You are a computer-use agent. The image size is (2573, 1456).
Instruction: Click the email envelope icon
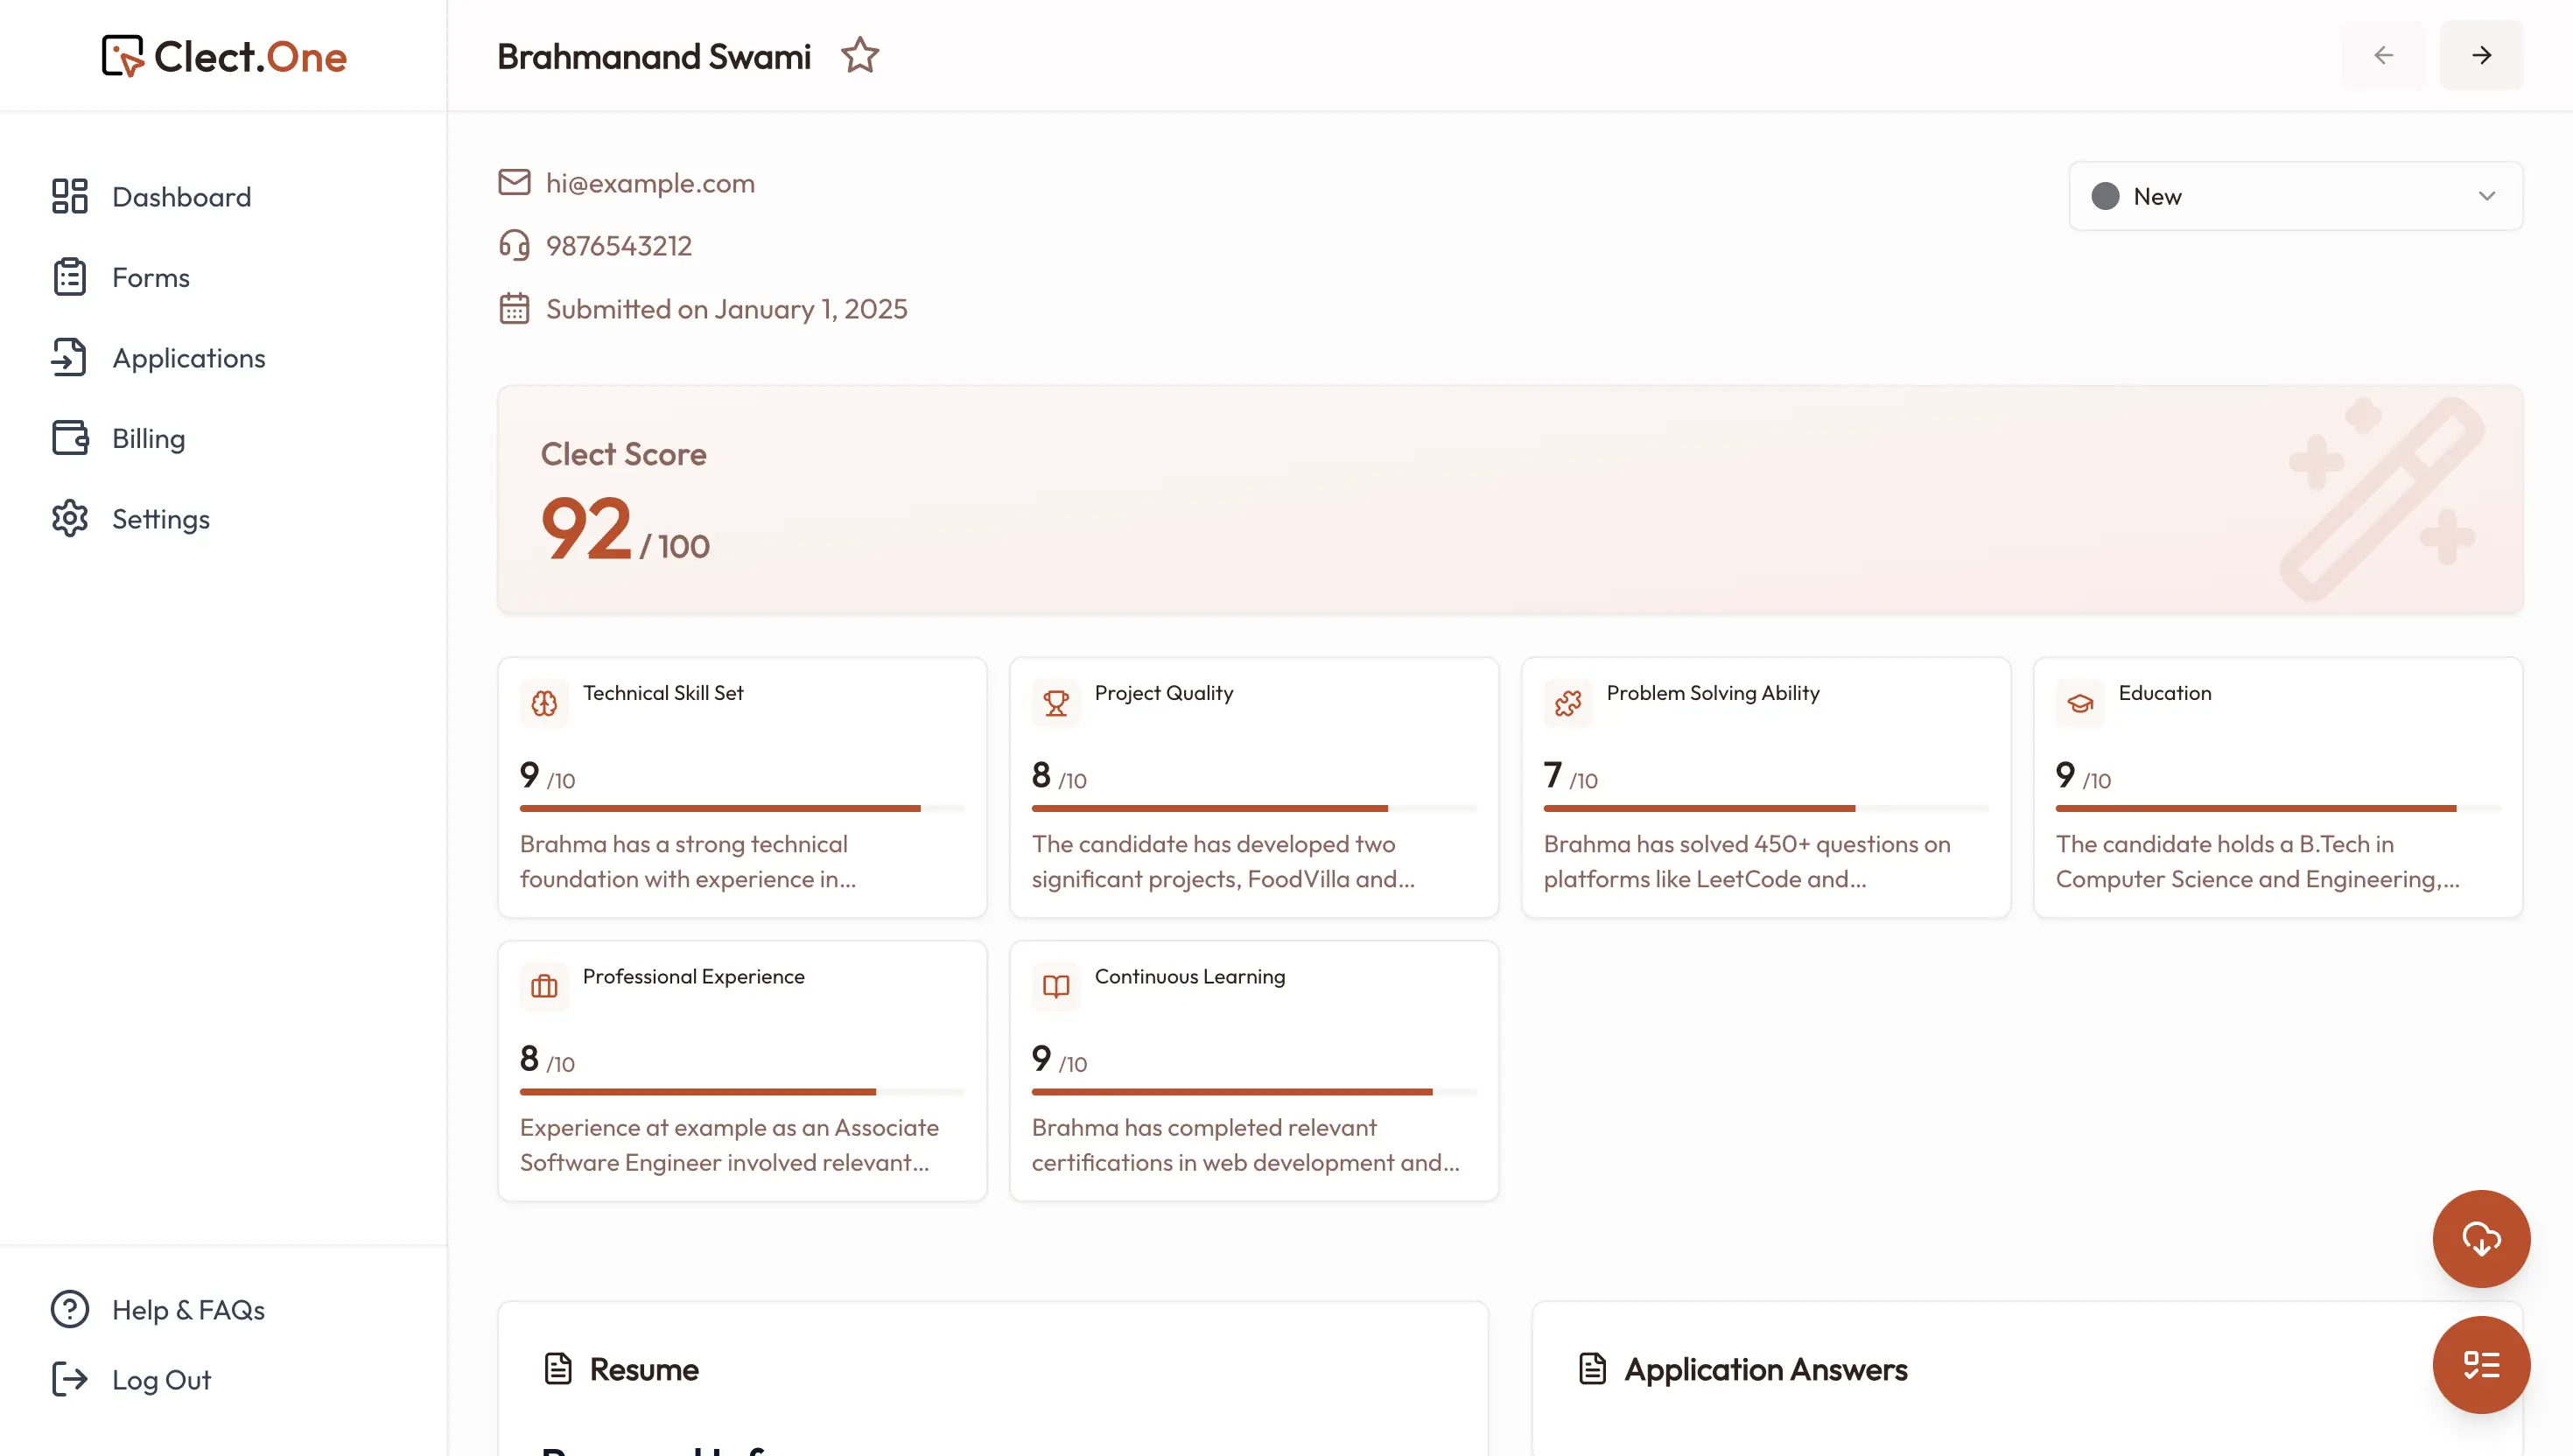pos(514,182)
